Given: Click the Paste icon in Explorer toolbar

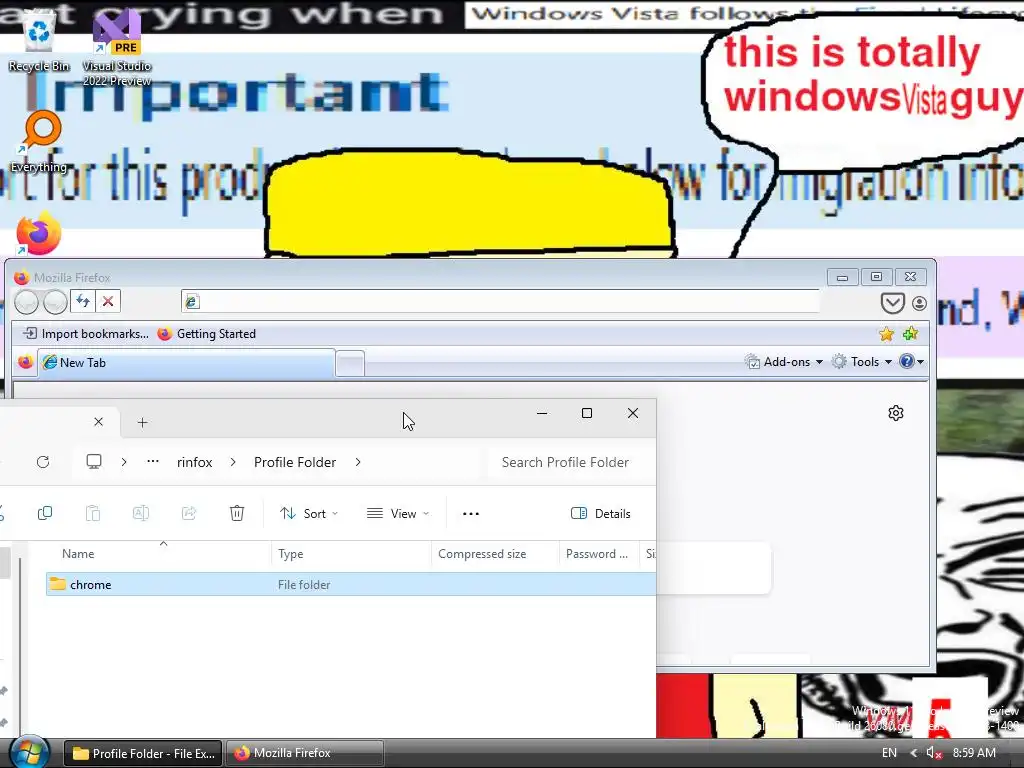Looking at the screenshot, I should click(93, 513).
